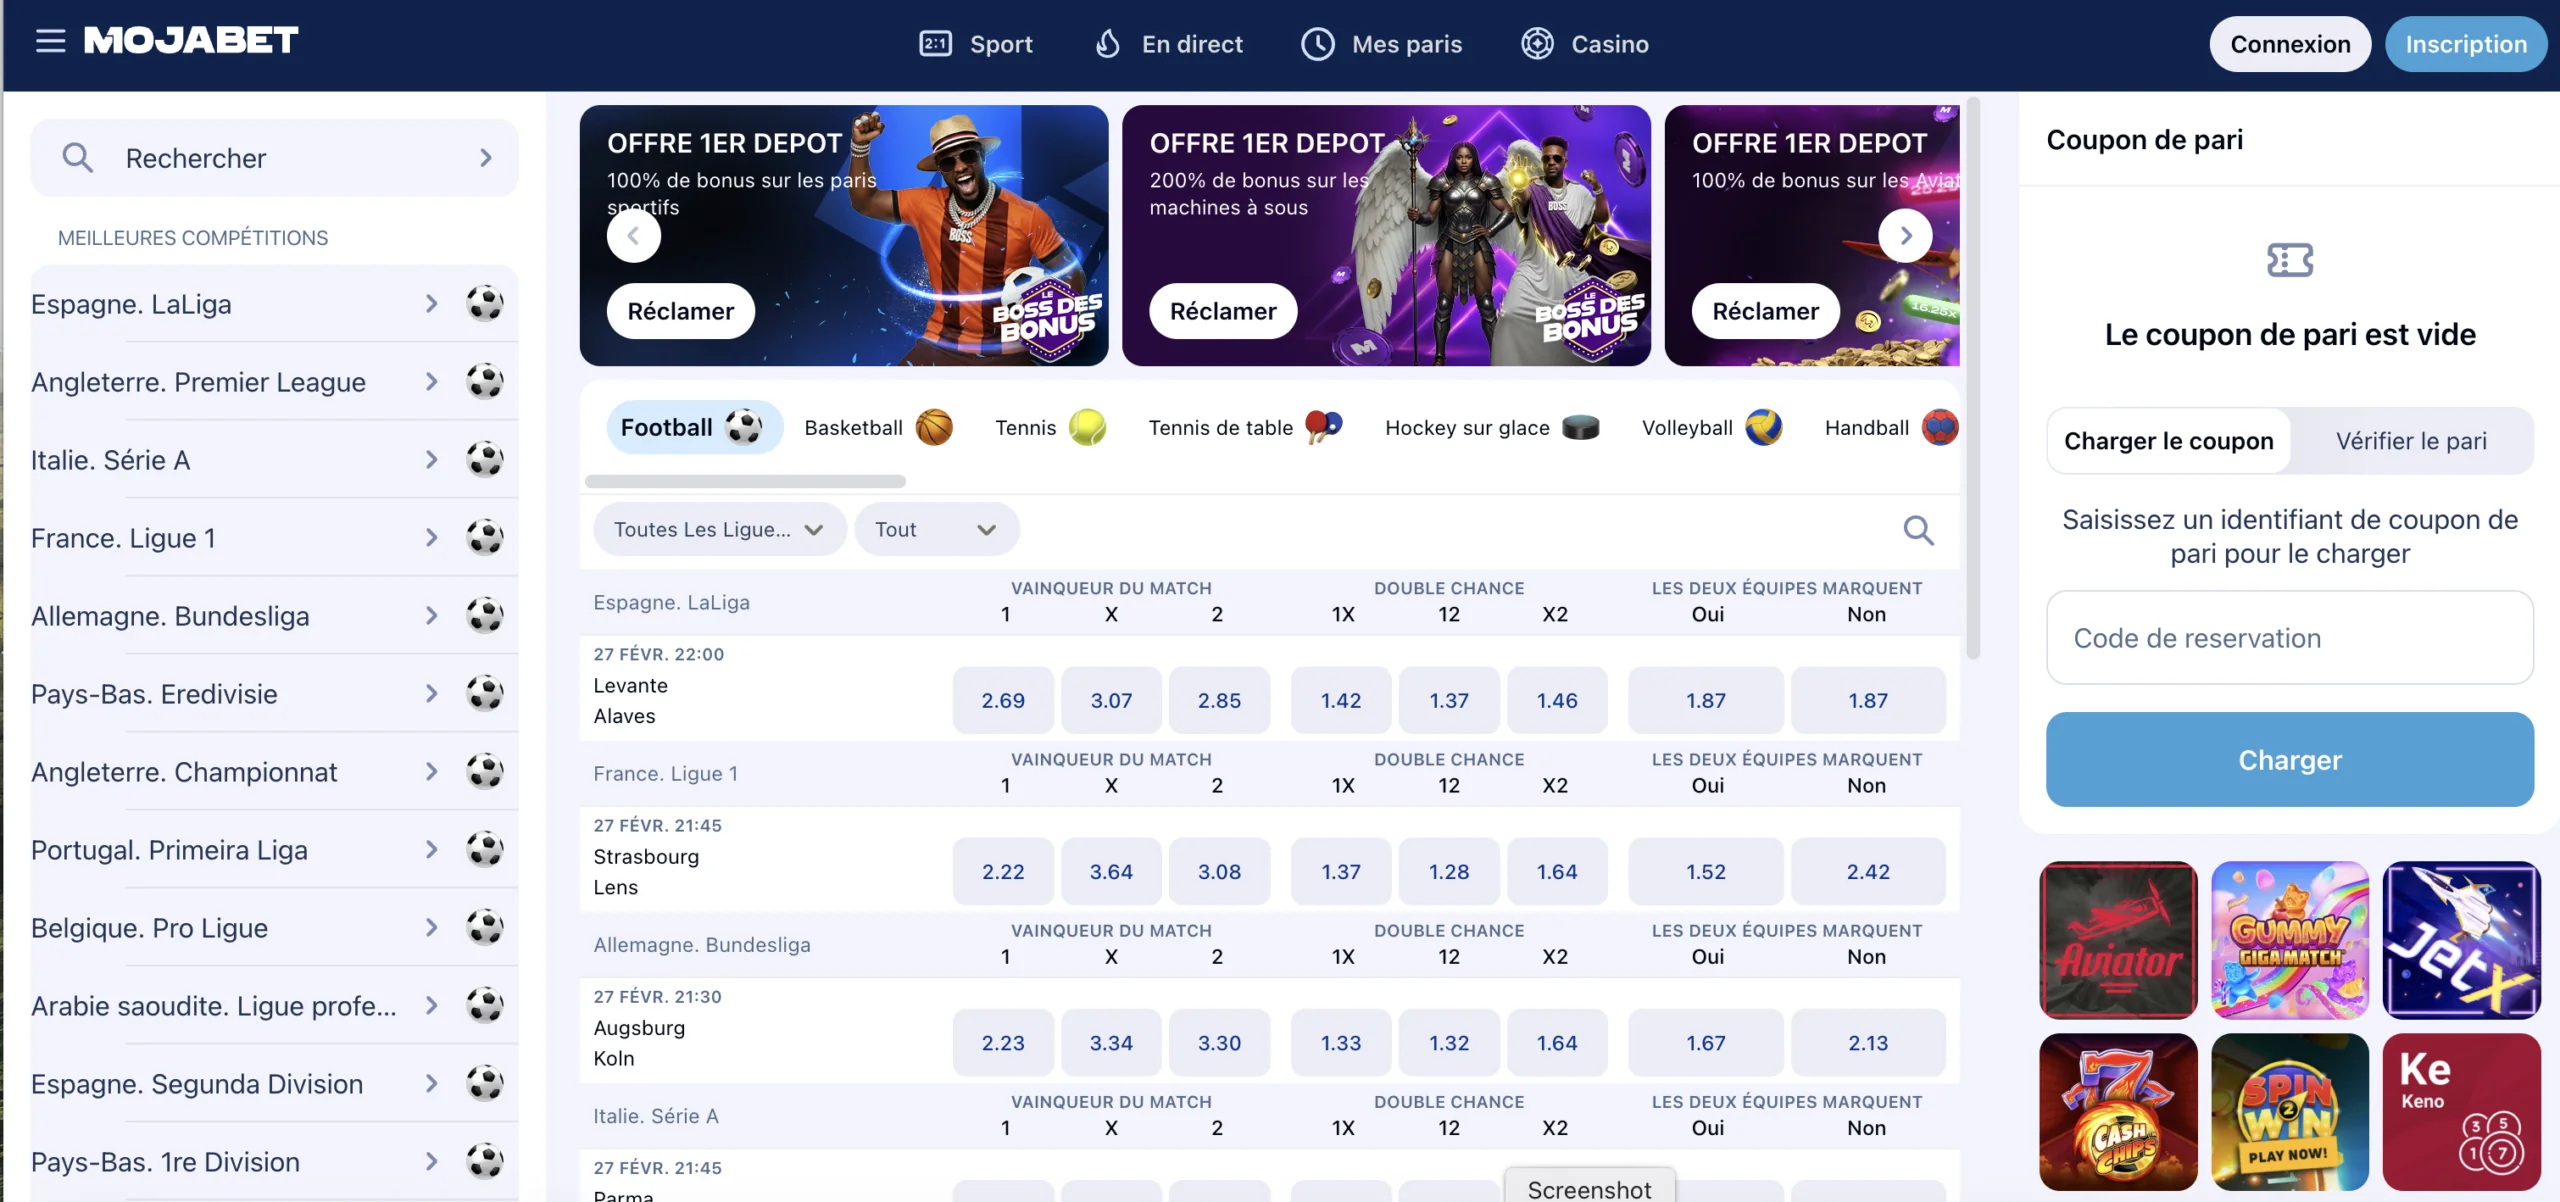Switch to Vérifier le pari toggle
Image resolution: width=2560 pixels, height=1202 pixels.
2411,441
